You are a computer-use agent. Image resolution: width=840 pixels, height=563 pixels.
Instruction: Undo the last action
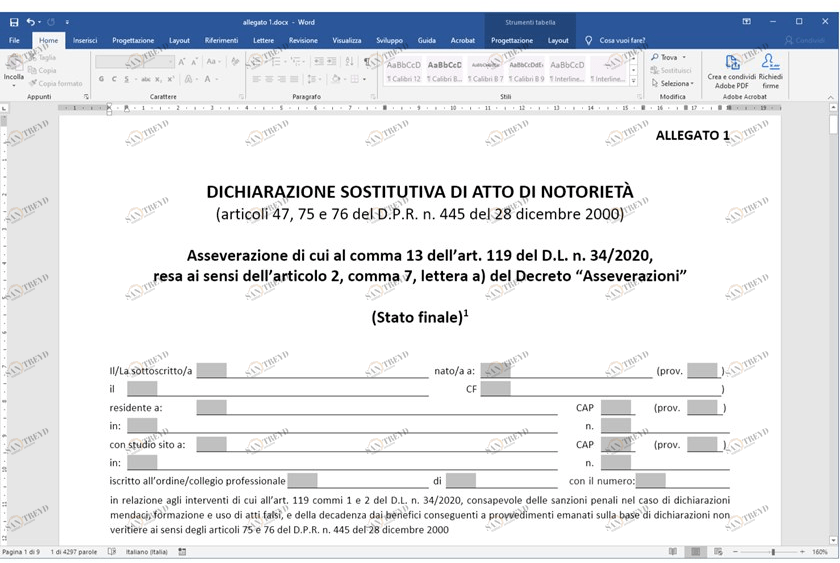tap(31, 21)
